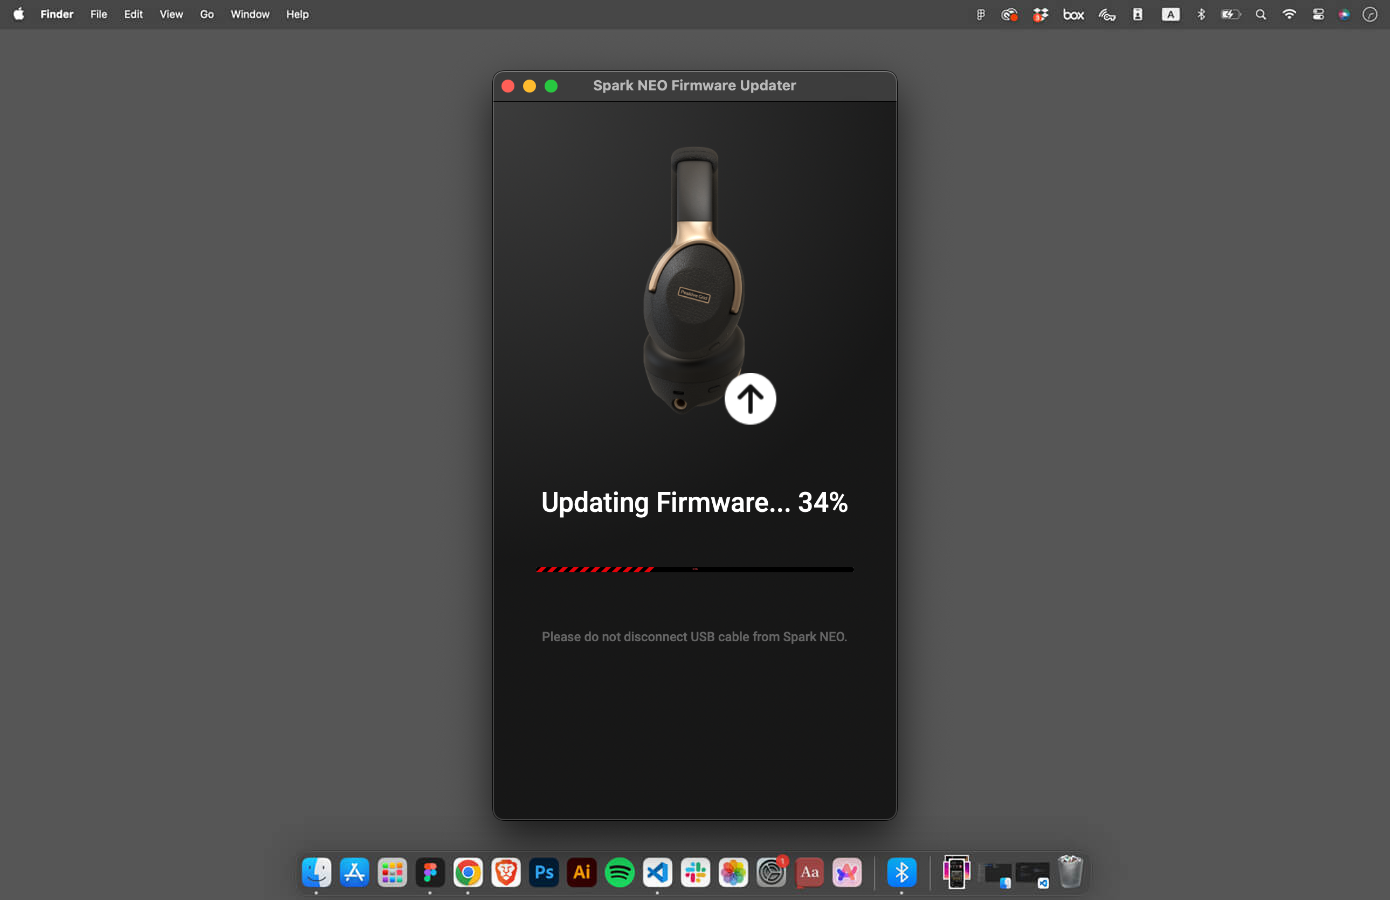Open Spotify from the Dock
Viewport: 1390px width, 900px height.
tap(620, 872)
